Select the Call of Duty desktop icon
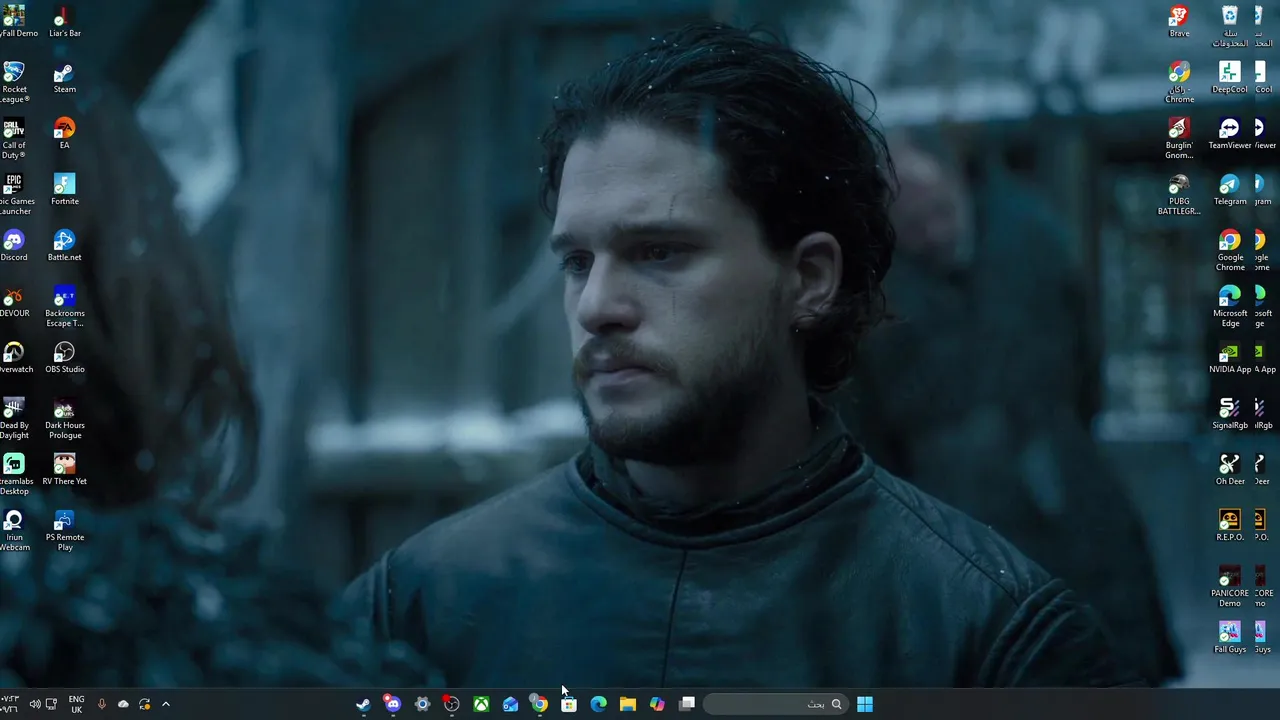The width and height of the screenshot is (1280, 720). point(13,139)
